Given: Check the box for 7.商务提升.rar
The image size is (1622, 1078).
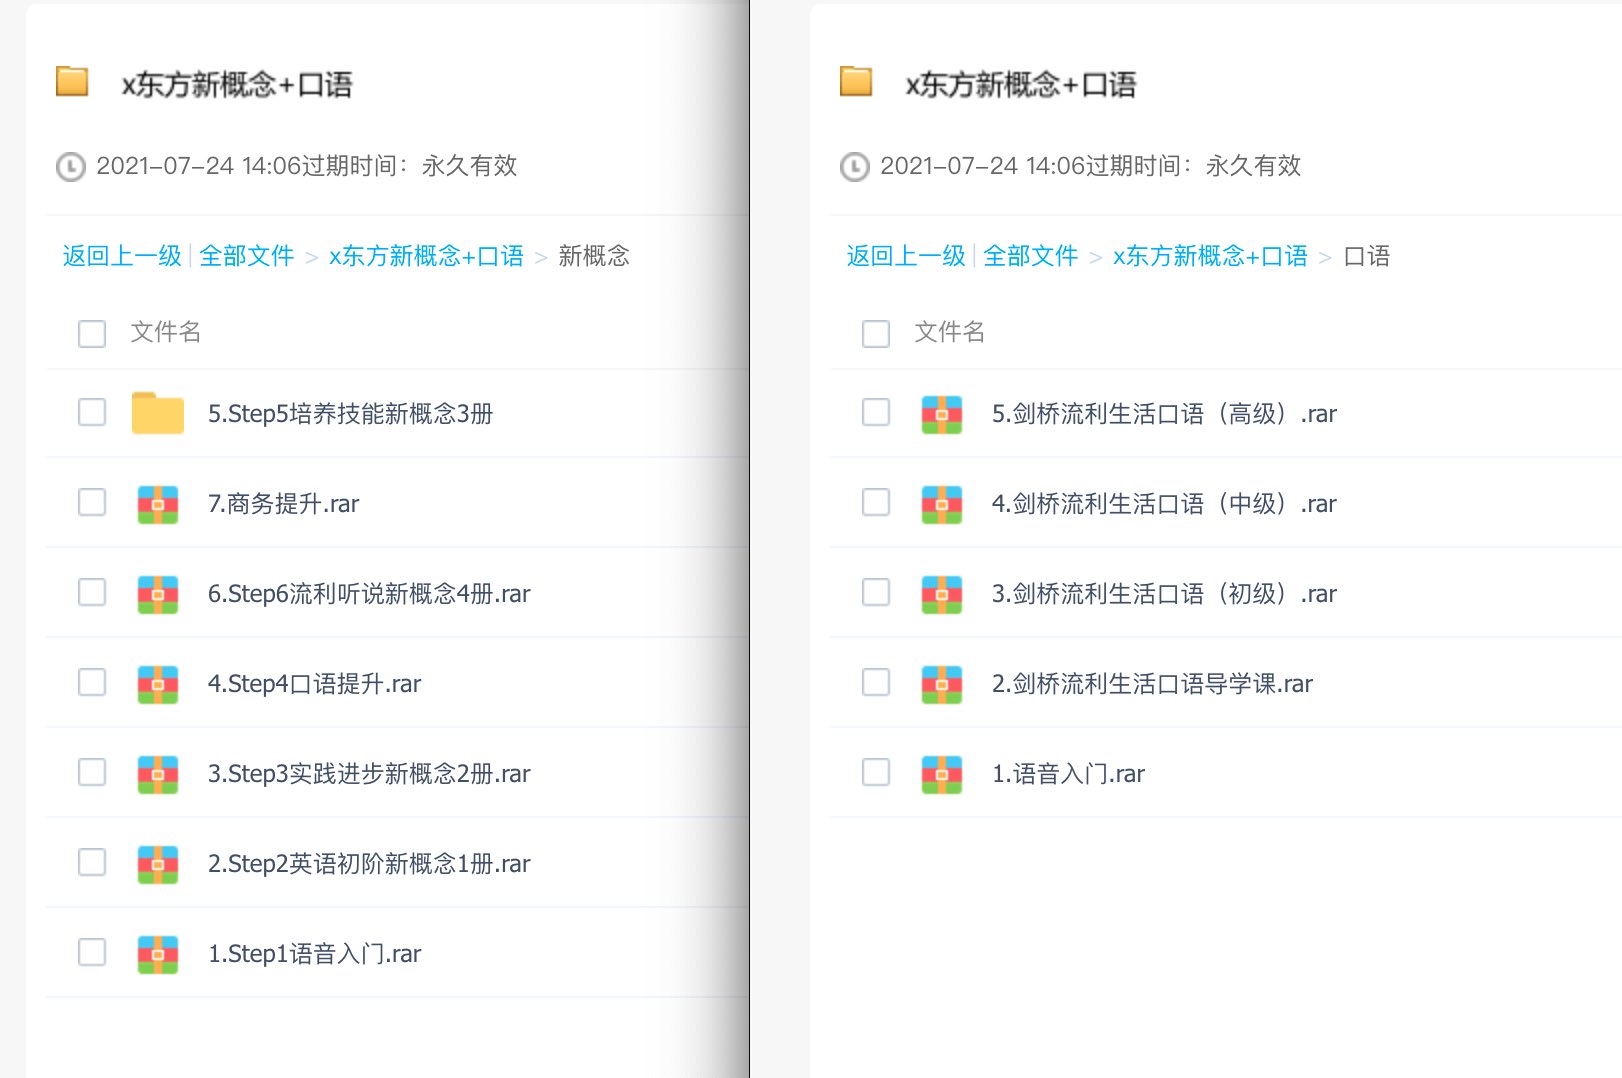Looking at the screenshot, I should 92,502.
